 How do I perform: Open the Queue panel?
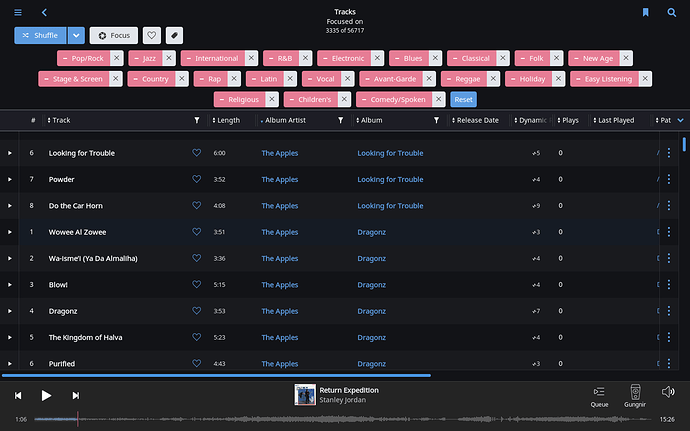[x=599, y=396]
